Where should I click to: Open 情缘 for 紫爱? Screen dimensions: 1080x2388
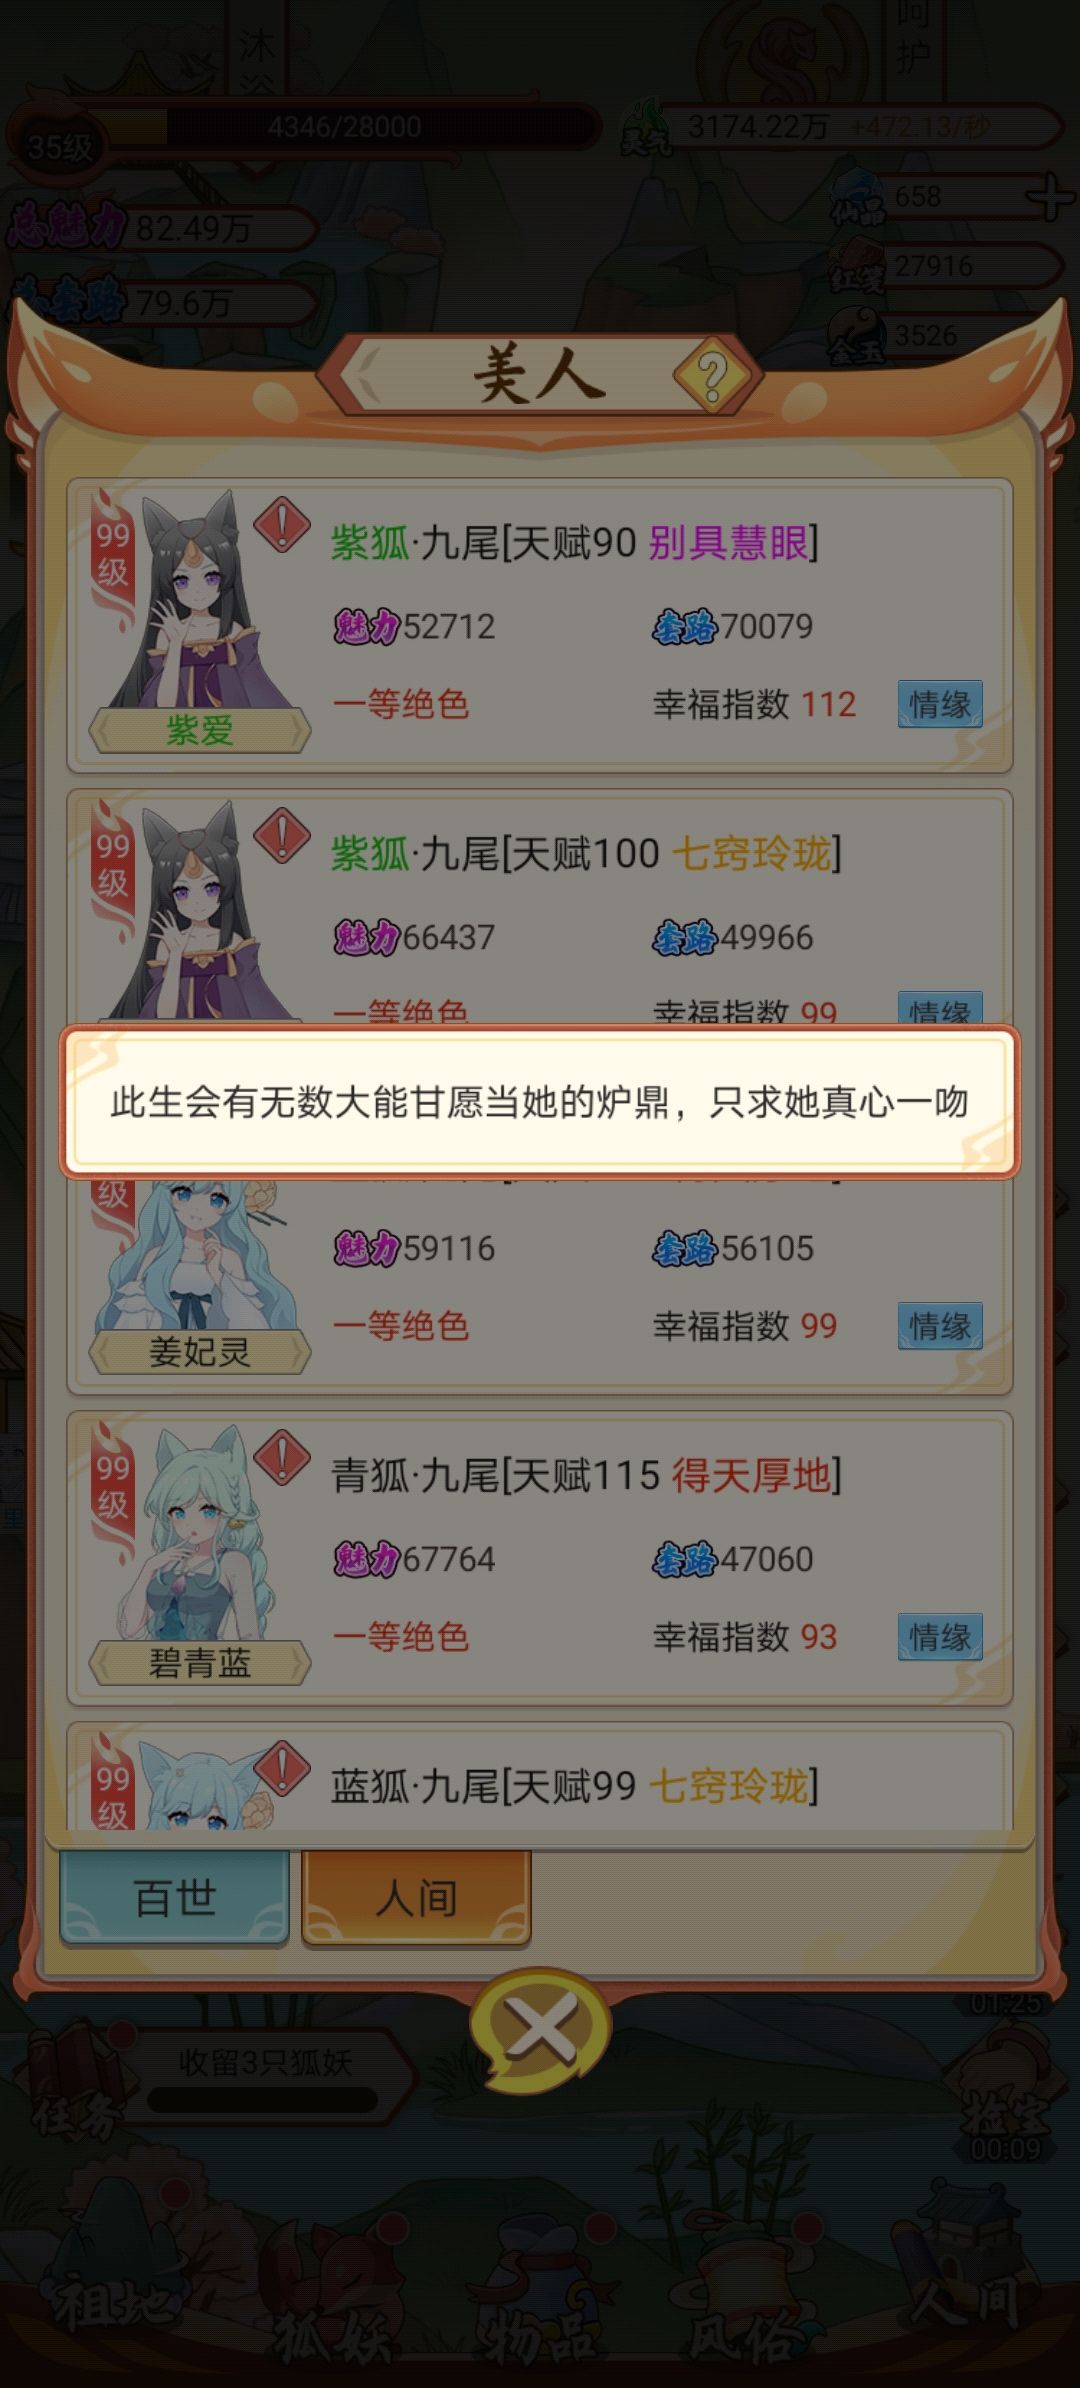pyautogui.click(x=940, y=704)
